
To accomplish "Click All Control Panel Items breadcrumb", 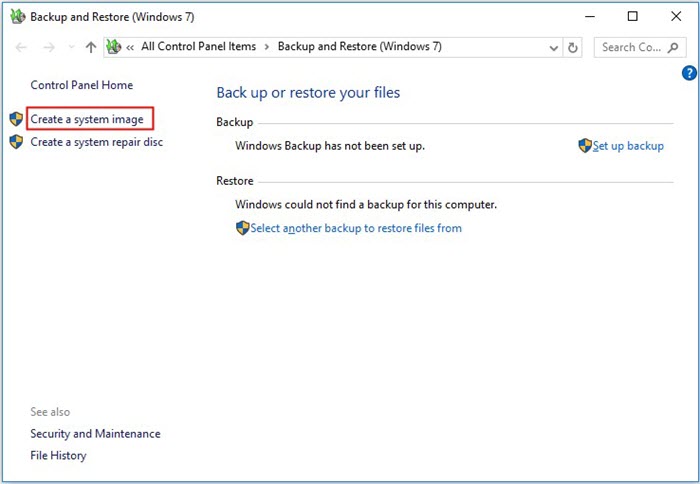I will tap(199, 46).
